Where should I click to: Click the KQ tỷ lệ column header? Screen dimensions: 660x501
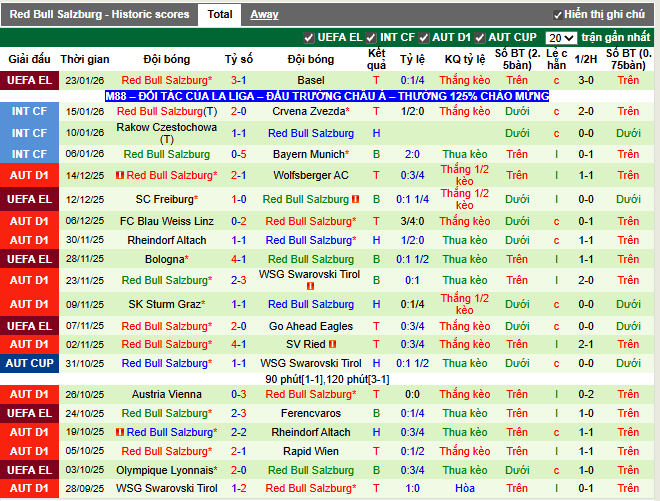tap(465, 59)
